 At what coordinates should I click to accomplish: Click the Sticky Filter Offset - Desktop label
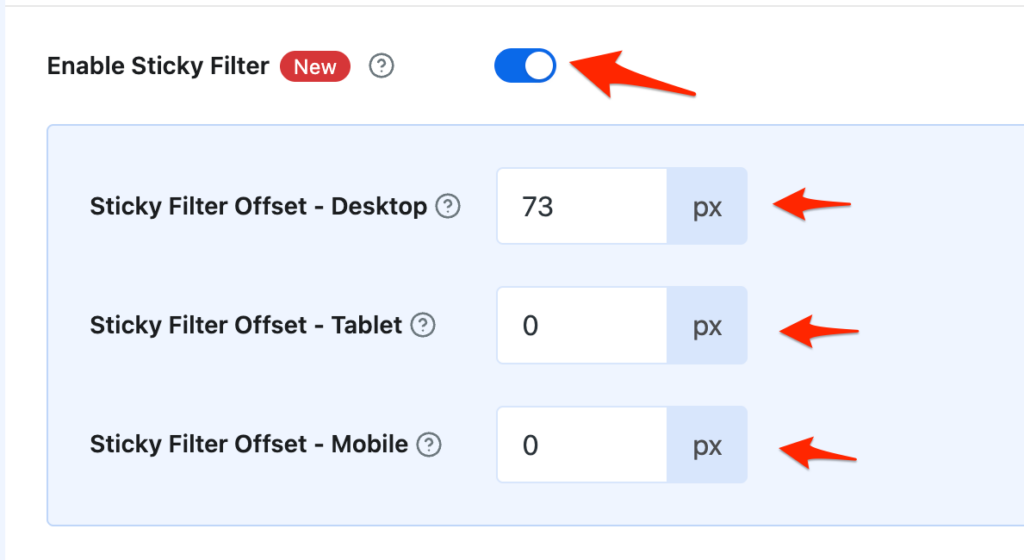[258, 207]
